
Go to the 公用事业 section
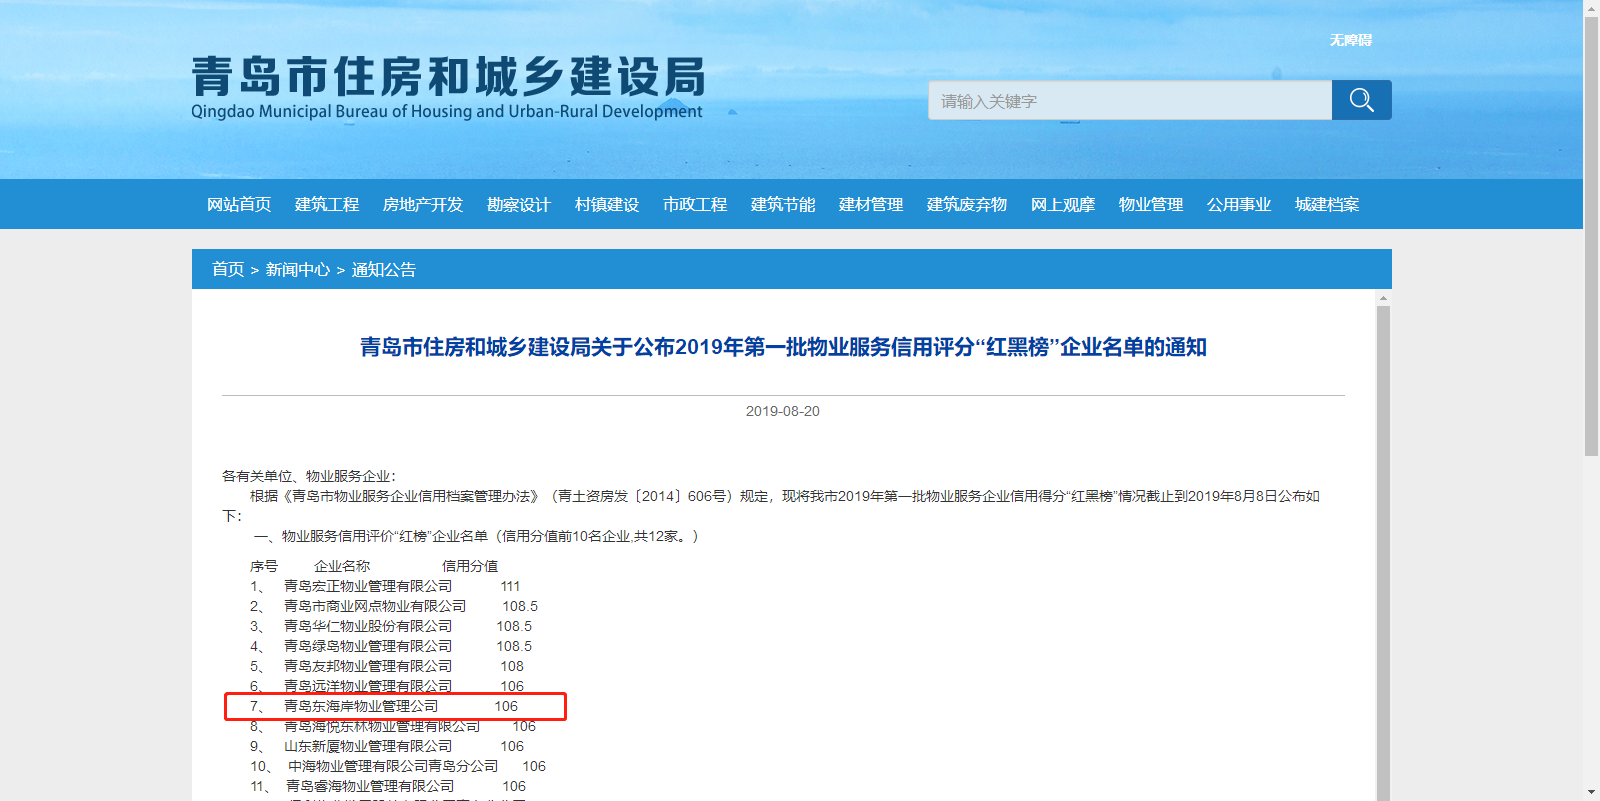pyautogui.click(x=1239, y=205)
